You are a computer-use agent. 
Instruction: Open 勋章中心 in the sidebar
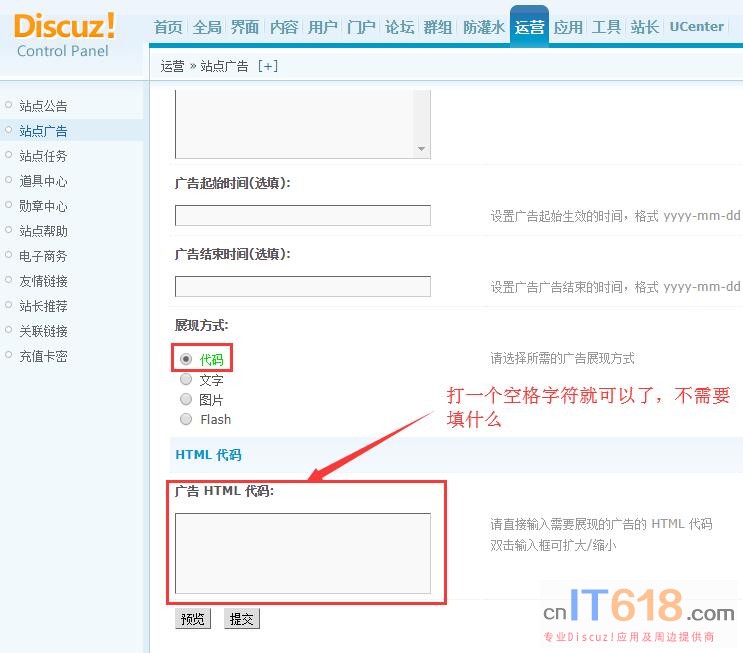click(x=43, y=206)
